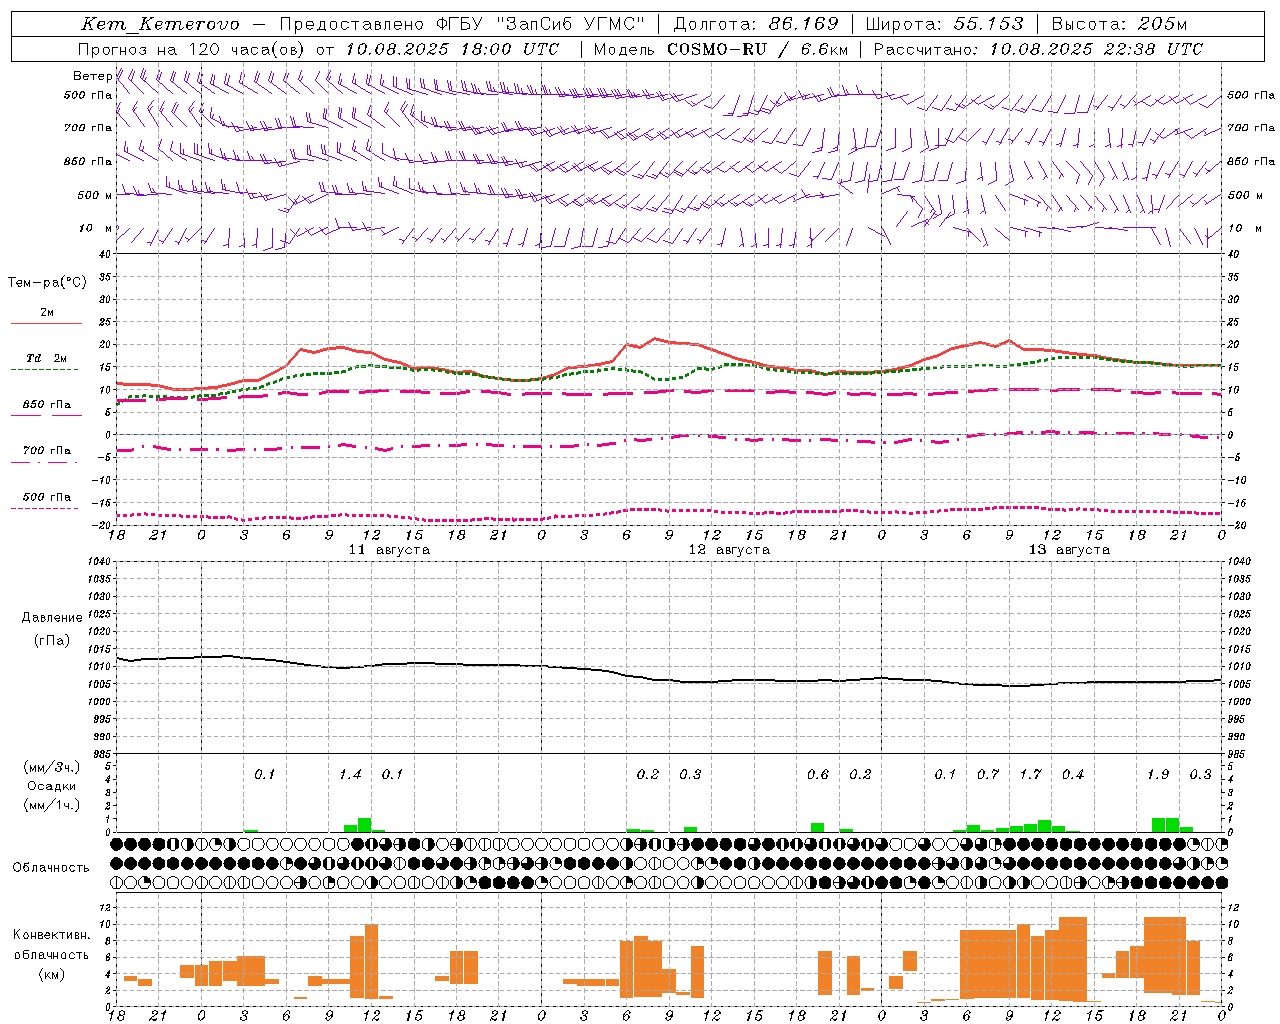Click the 'Td 2м' dew point legend entry
The width and height of the screenshot is (1280, 1024).
tap(47, 358)
